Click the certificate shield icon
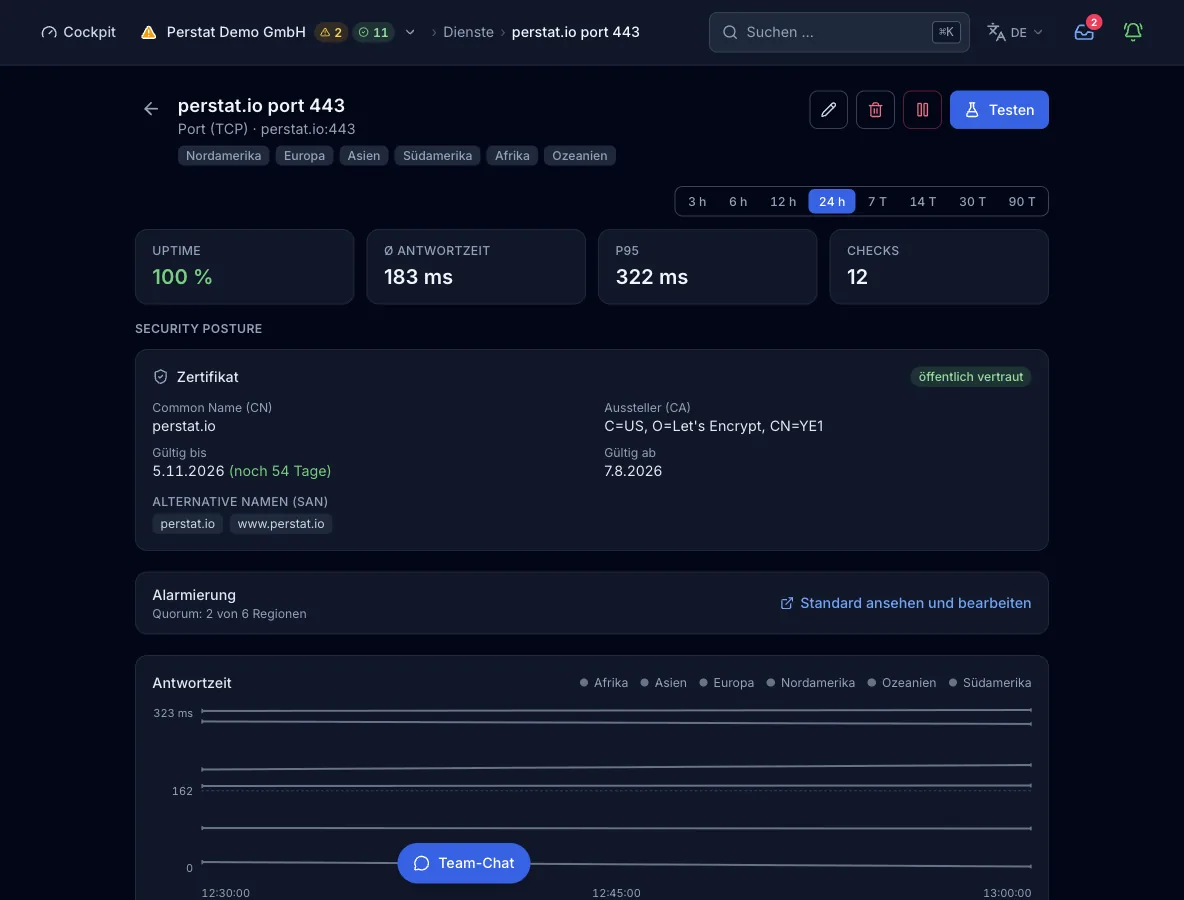 point(160,377)
